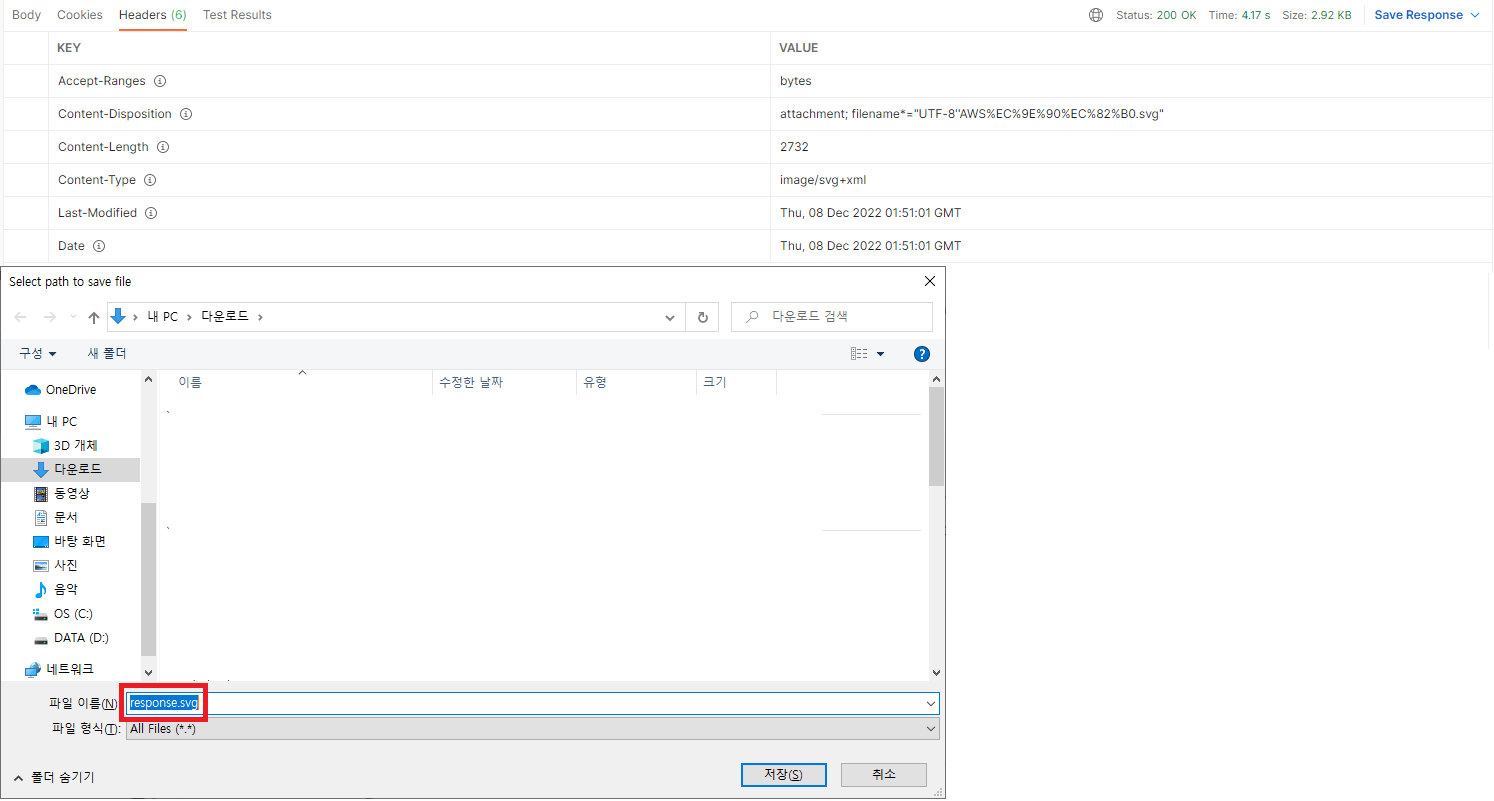The image size is (1494, 801).
Task: Select 네트워크 in the sidebar
Action: (x=75, y=668)
